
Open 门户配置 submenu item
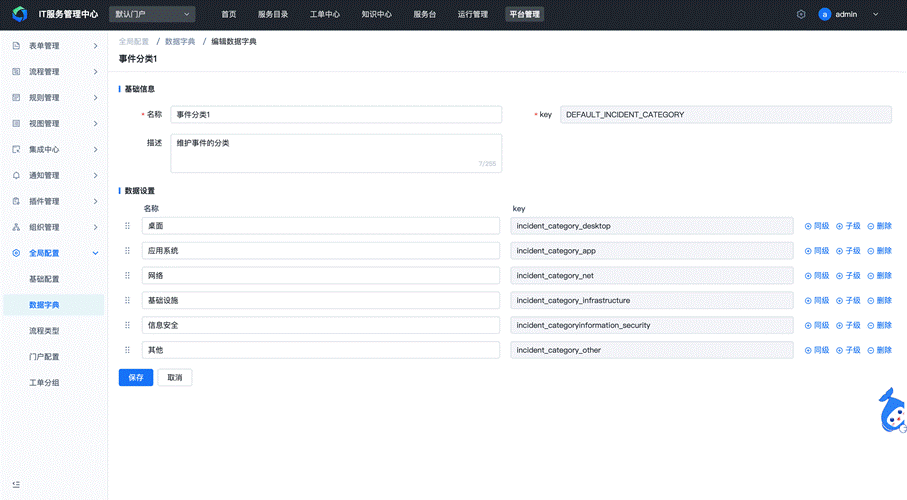tap(45, 357)
